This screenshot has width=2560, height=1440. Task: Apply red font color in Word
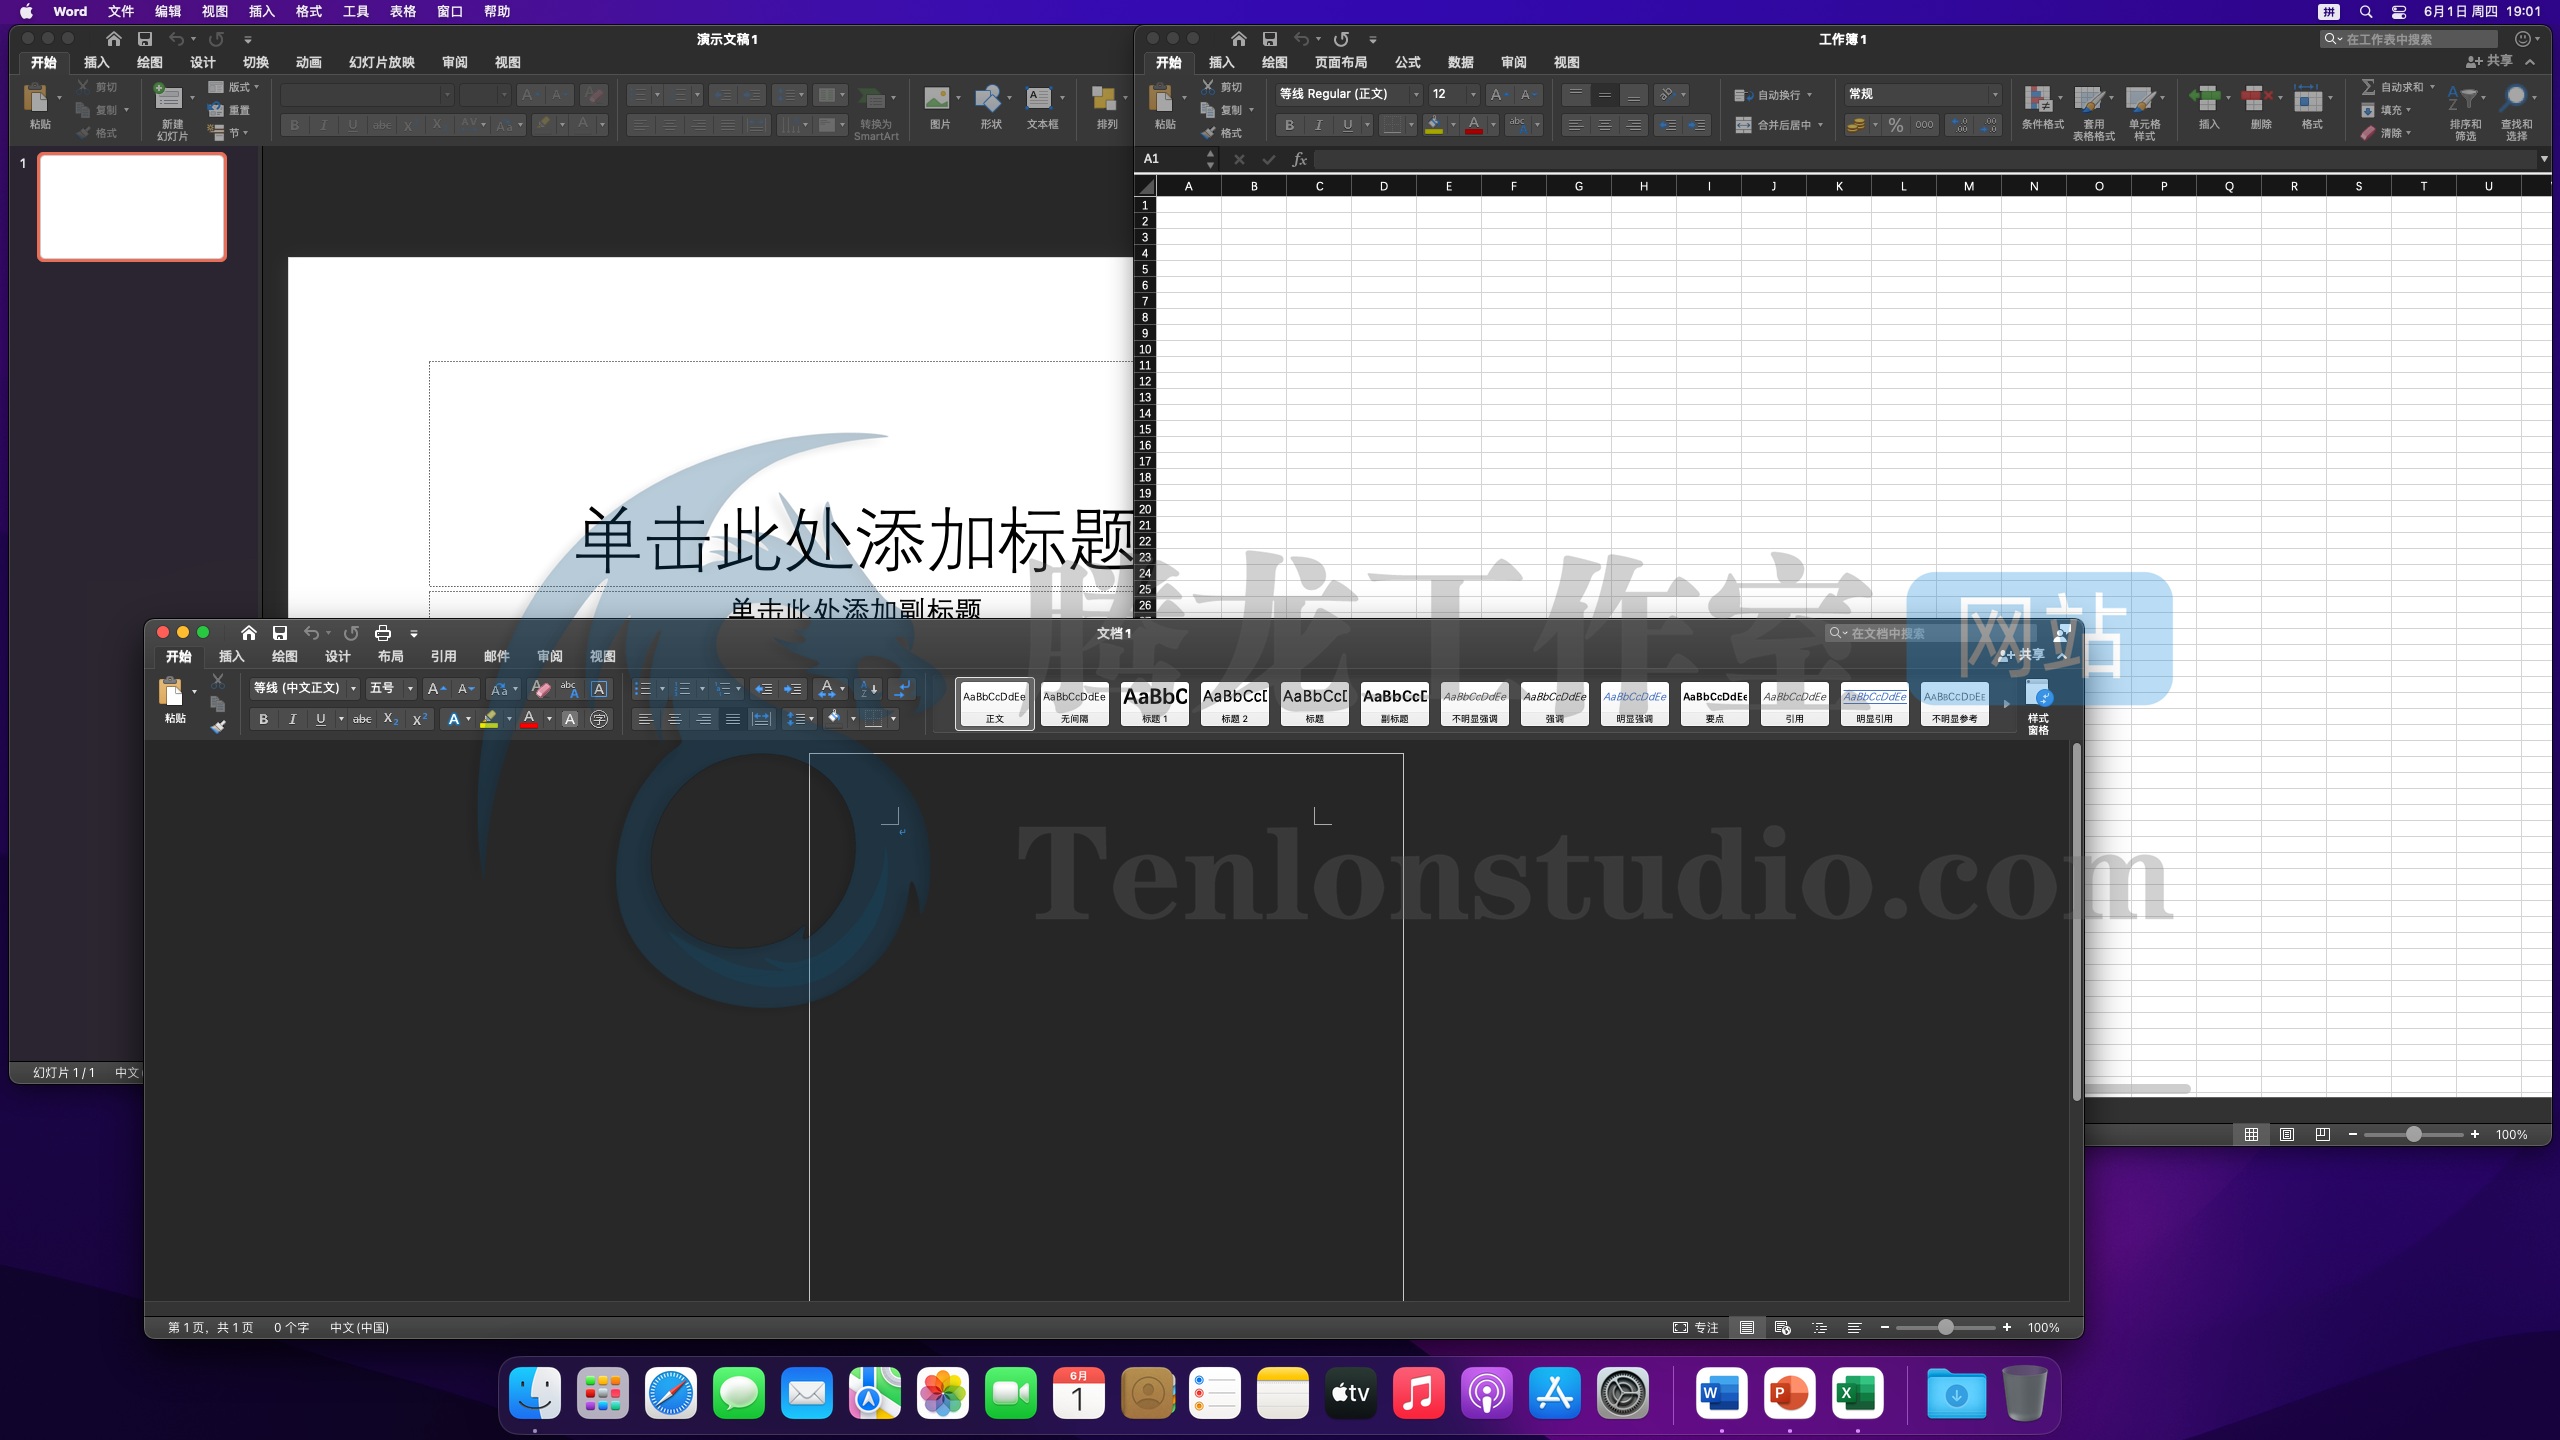(x=529, y=719)
